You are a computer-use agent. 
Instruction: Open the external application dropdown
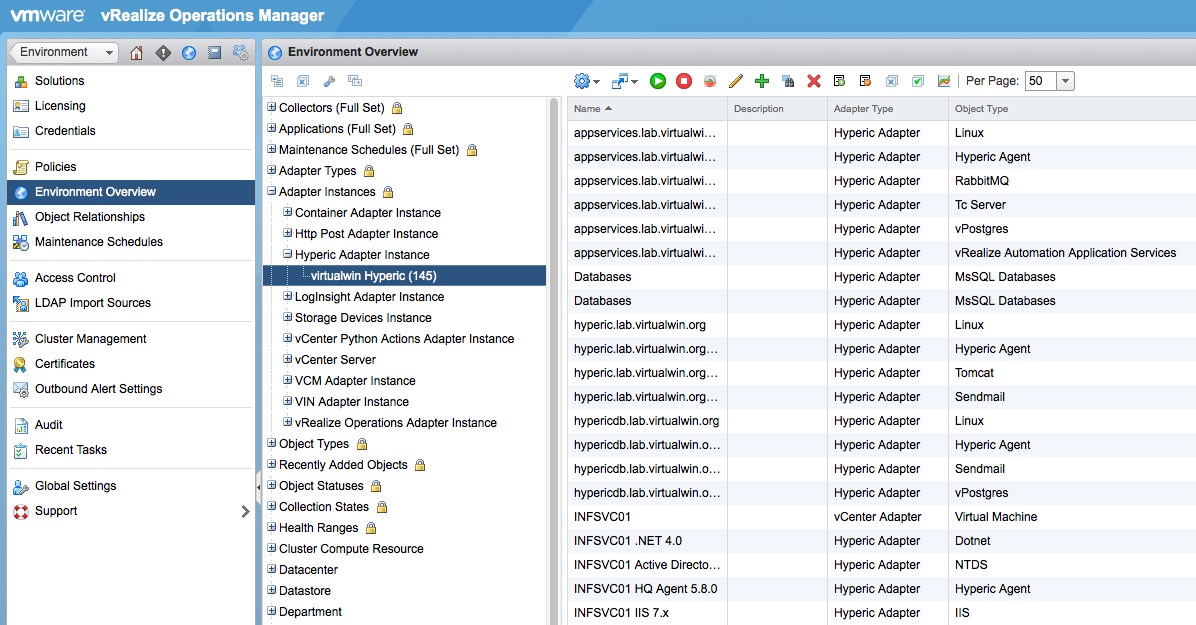point(625,81)
